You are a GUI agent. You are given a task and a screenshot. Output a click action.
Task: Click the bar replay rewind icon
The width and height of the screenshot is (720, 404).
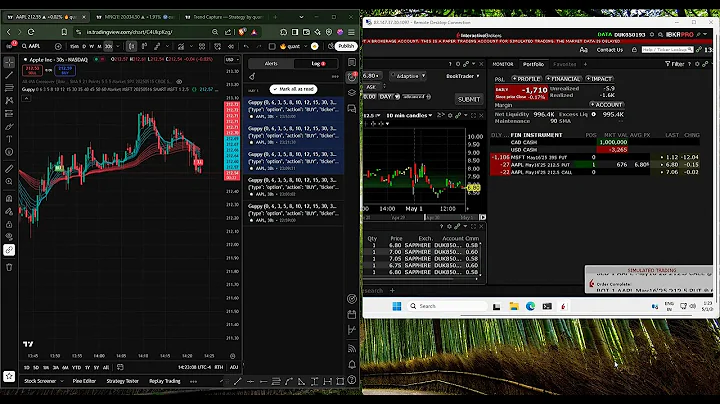coord(231,46)
